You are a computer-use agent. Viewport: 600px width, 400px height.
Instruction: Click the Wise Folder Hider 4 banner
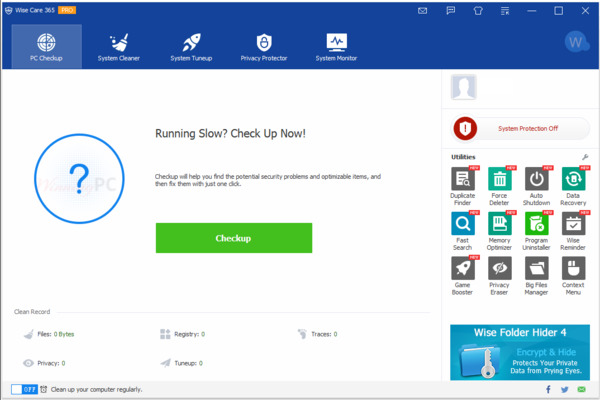520,352
